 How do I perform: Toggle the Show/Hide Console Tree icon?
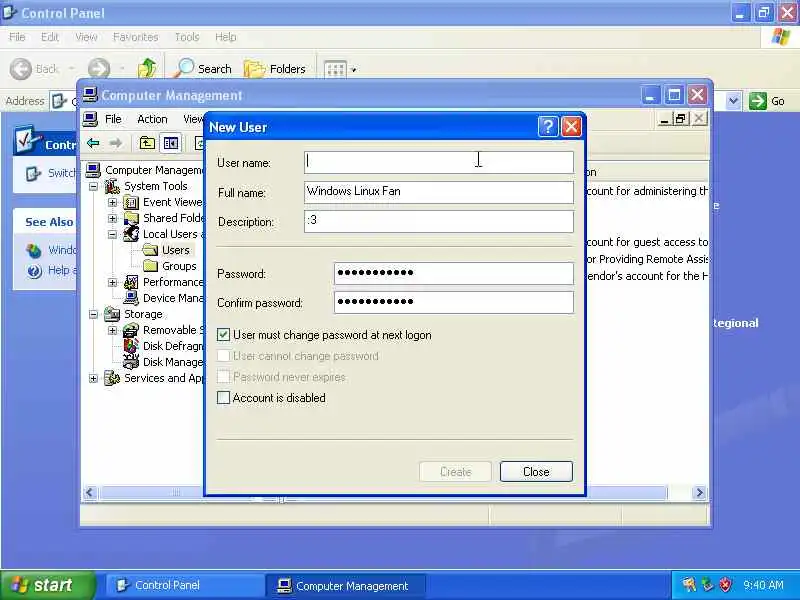pyautogui.click(x=171, y=143)
